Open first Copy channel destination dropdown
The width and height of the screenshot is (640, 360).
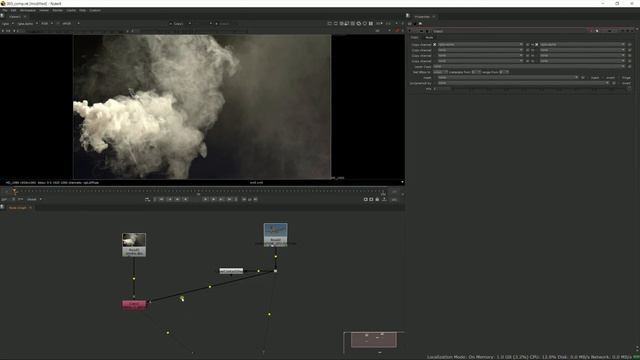582,44
